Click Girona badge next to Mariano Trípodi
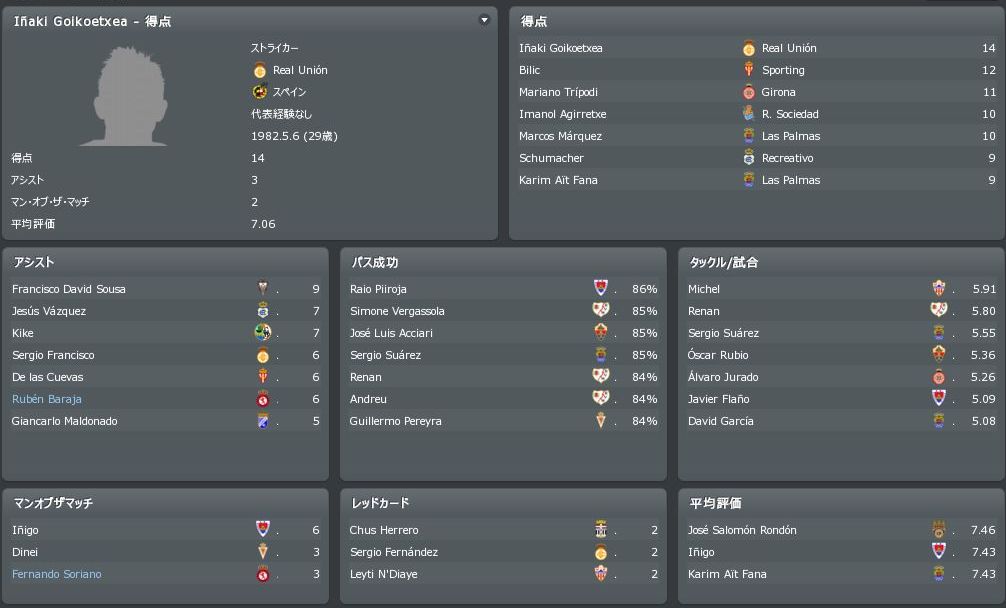Viewport: 1006px width, 608px height. click(748, 92)
